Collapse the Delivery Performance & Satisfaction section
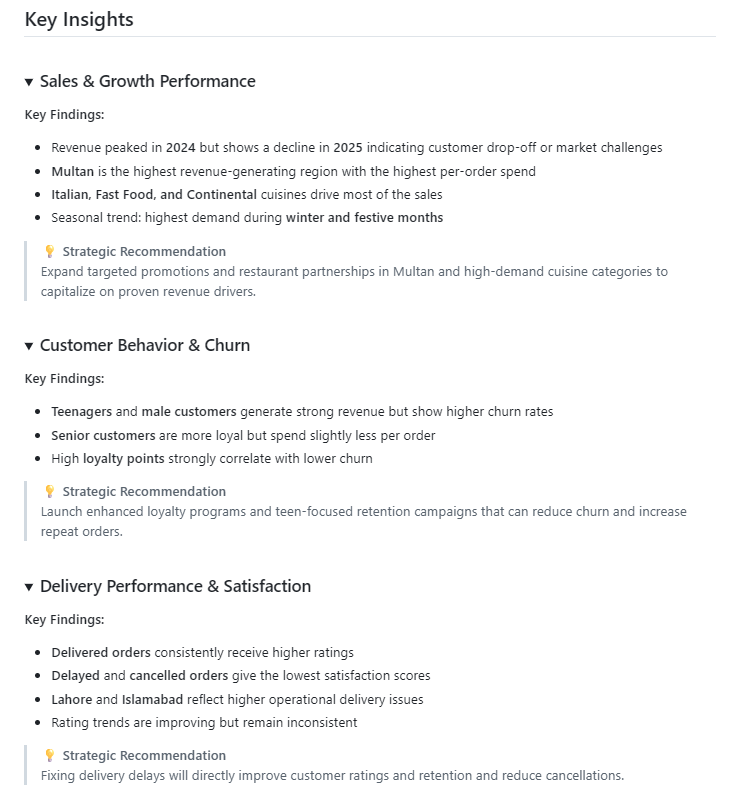 pos(29,587)
